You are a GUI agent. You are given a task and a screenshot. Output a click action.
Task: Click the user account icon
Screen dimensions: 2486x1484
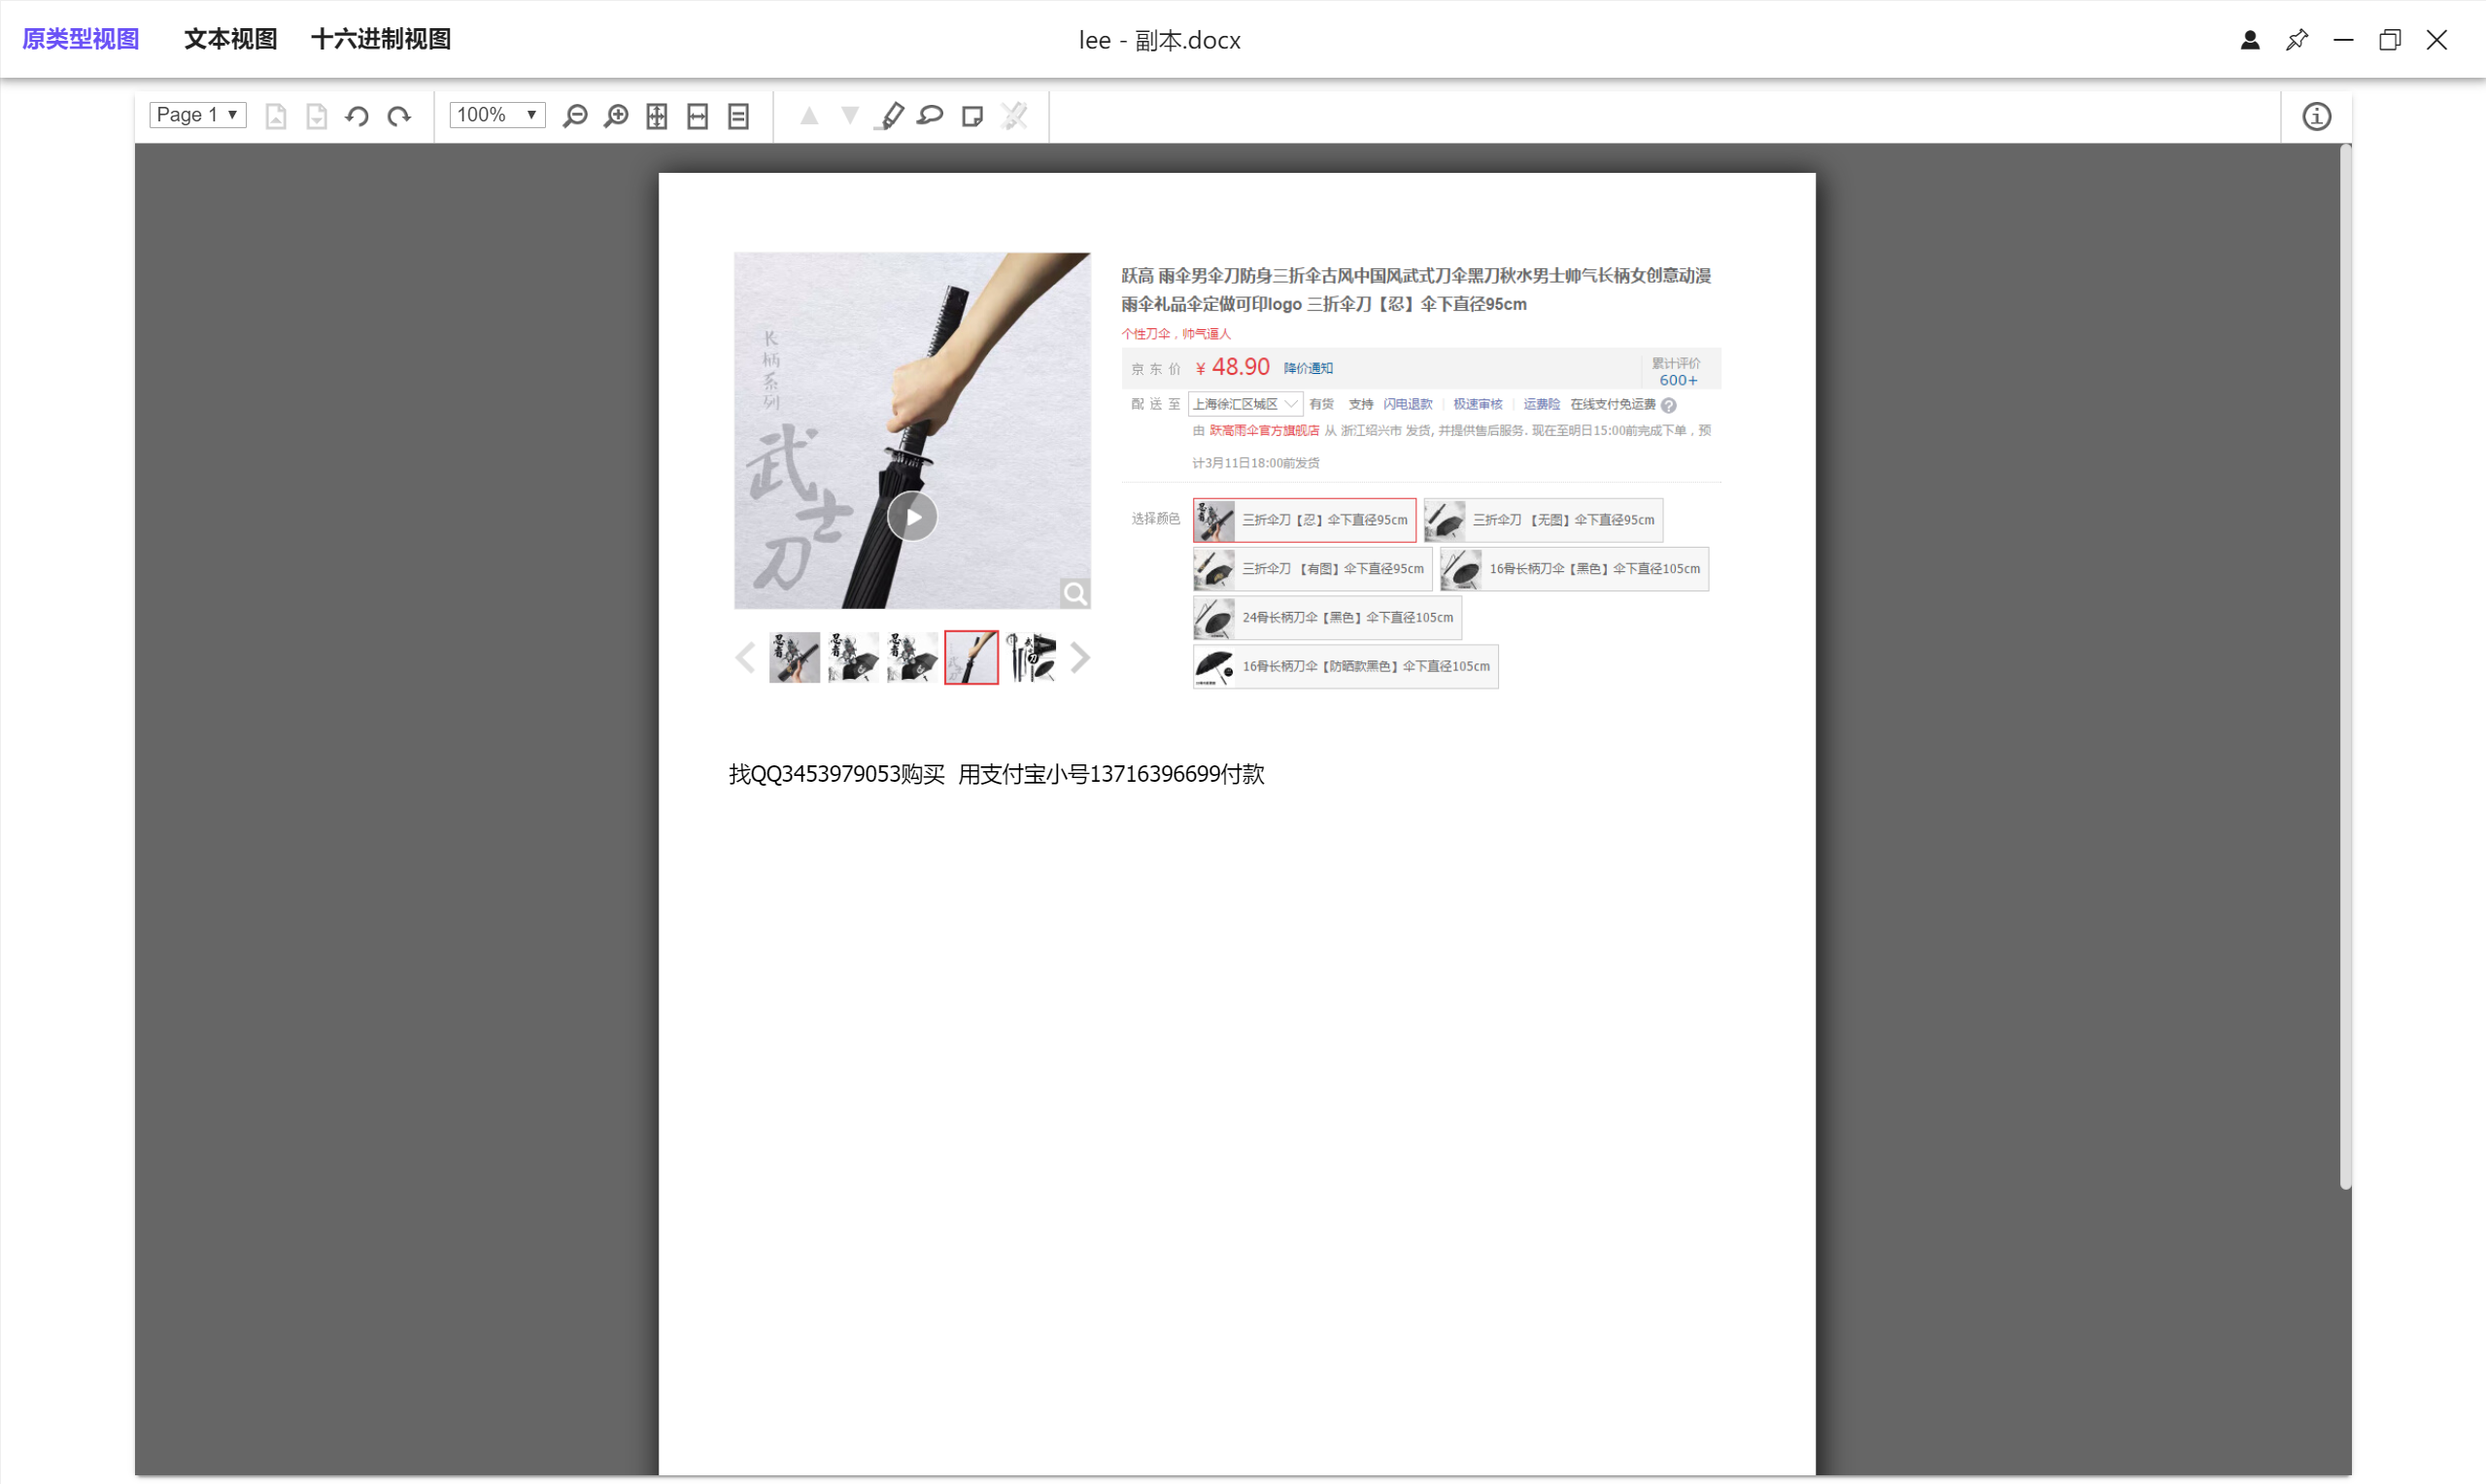tap(2250, 40)
